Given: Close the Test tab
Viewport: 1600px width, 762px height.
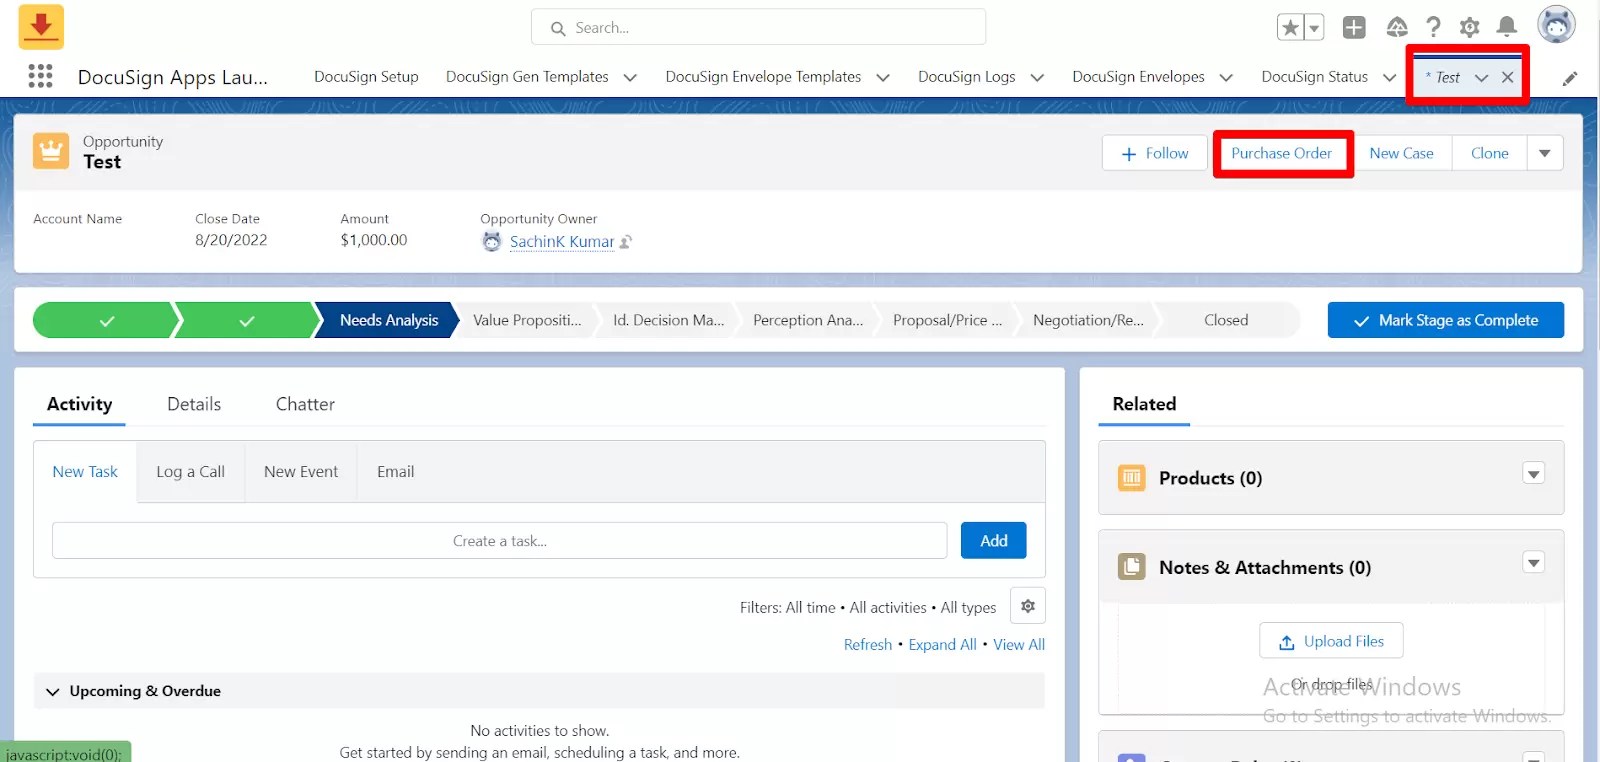Looking at the screenshot, I should 1507,77.
